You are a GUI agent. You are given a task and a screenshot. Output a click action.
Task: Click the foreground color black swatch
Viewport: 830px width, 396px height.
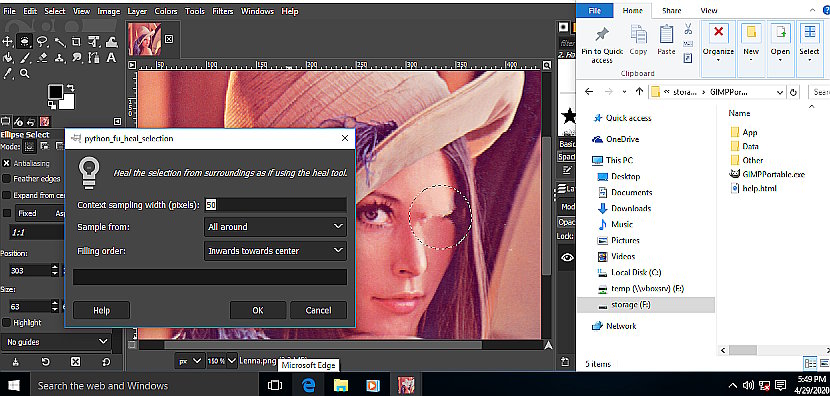(55, 93)
